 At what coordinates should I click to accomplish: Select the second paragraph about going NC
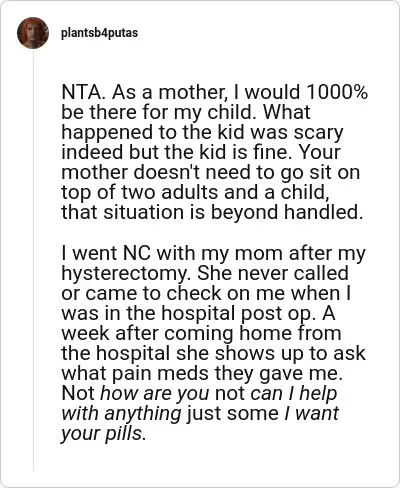(x=214, y=343)
